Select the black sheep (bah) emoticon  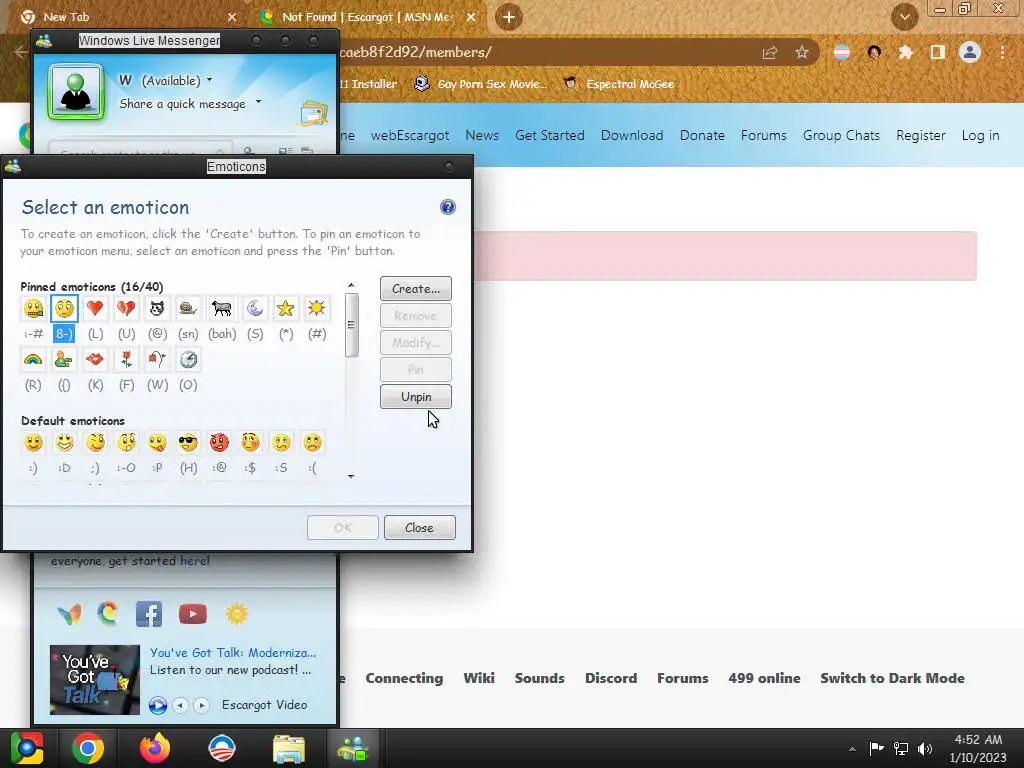221,308
